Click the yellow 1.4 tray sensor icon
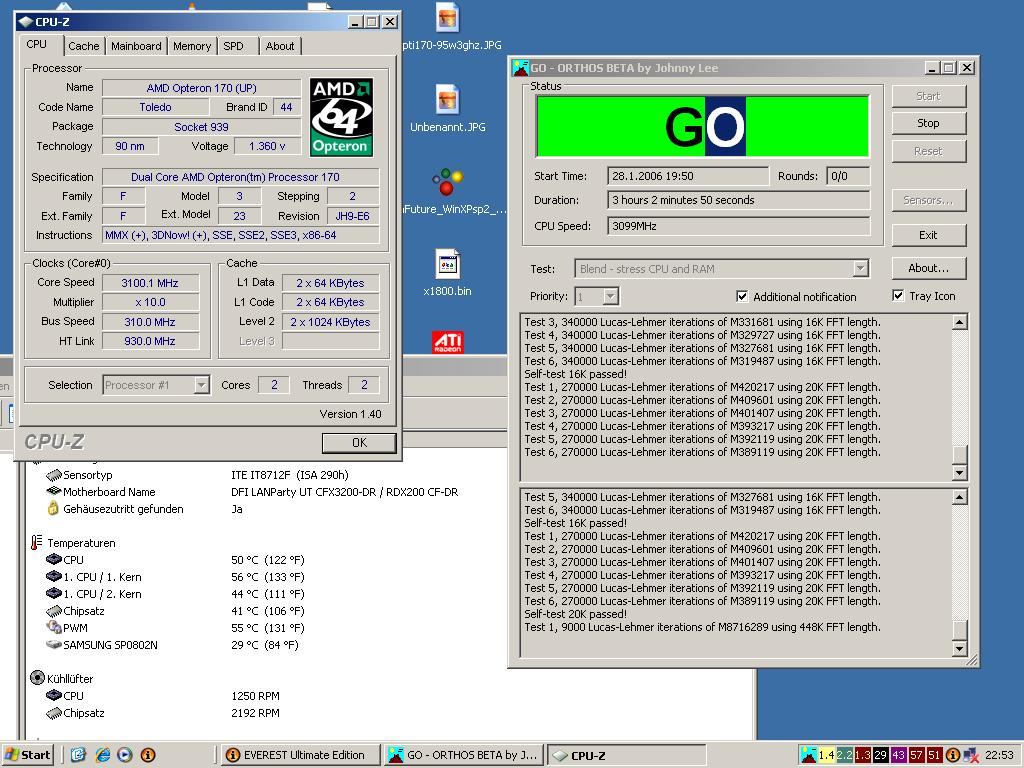 tap(826, 756)
